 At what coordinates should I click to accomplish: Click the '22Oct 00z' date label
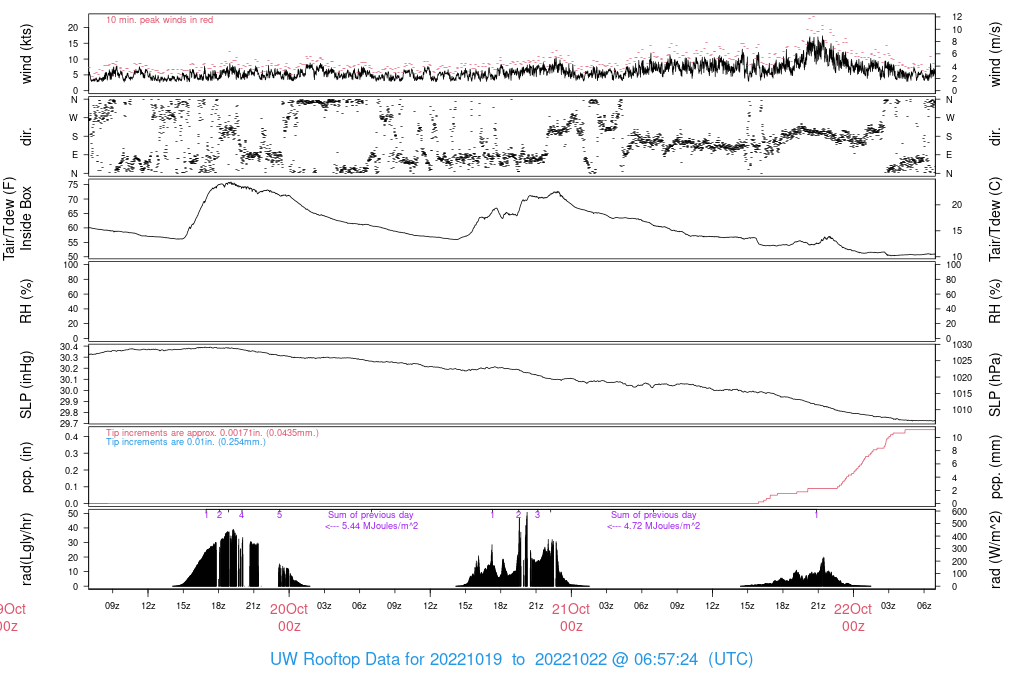(853, 618)
